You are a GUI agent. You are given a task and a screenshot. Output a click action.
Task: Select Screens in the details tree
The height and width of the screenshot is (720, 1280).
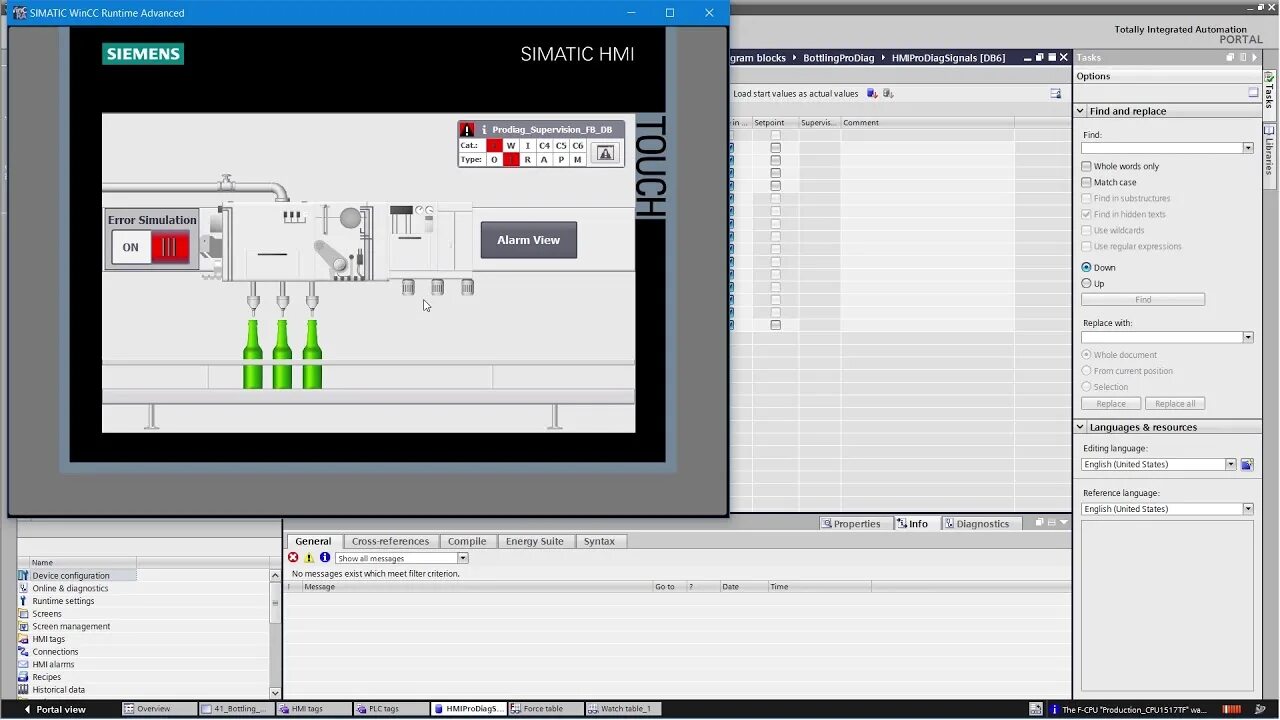47,614
